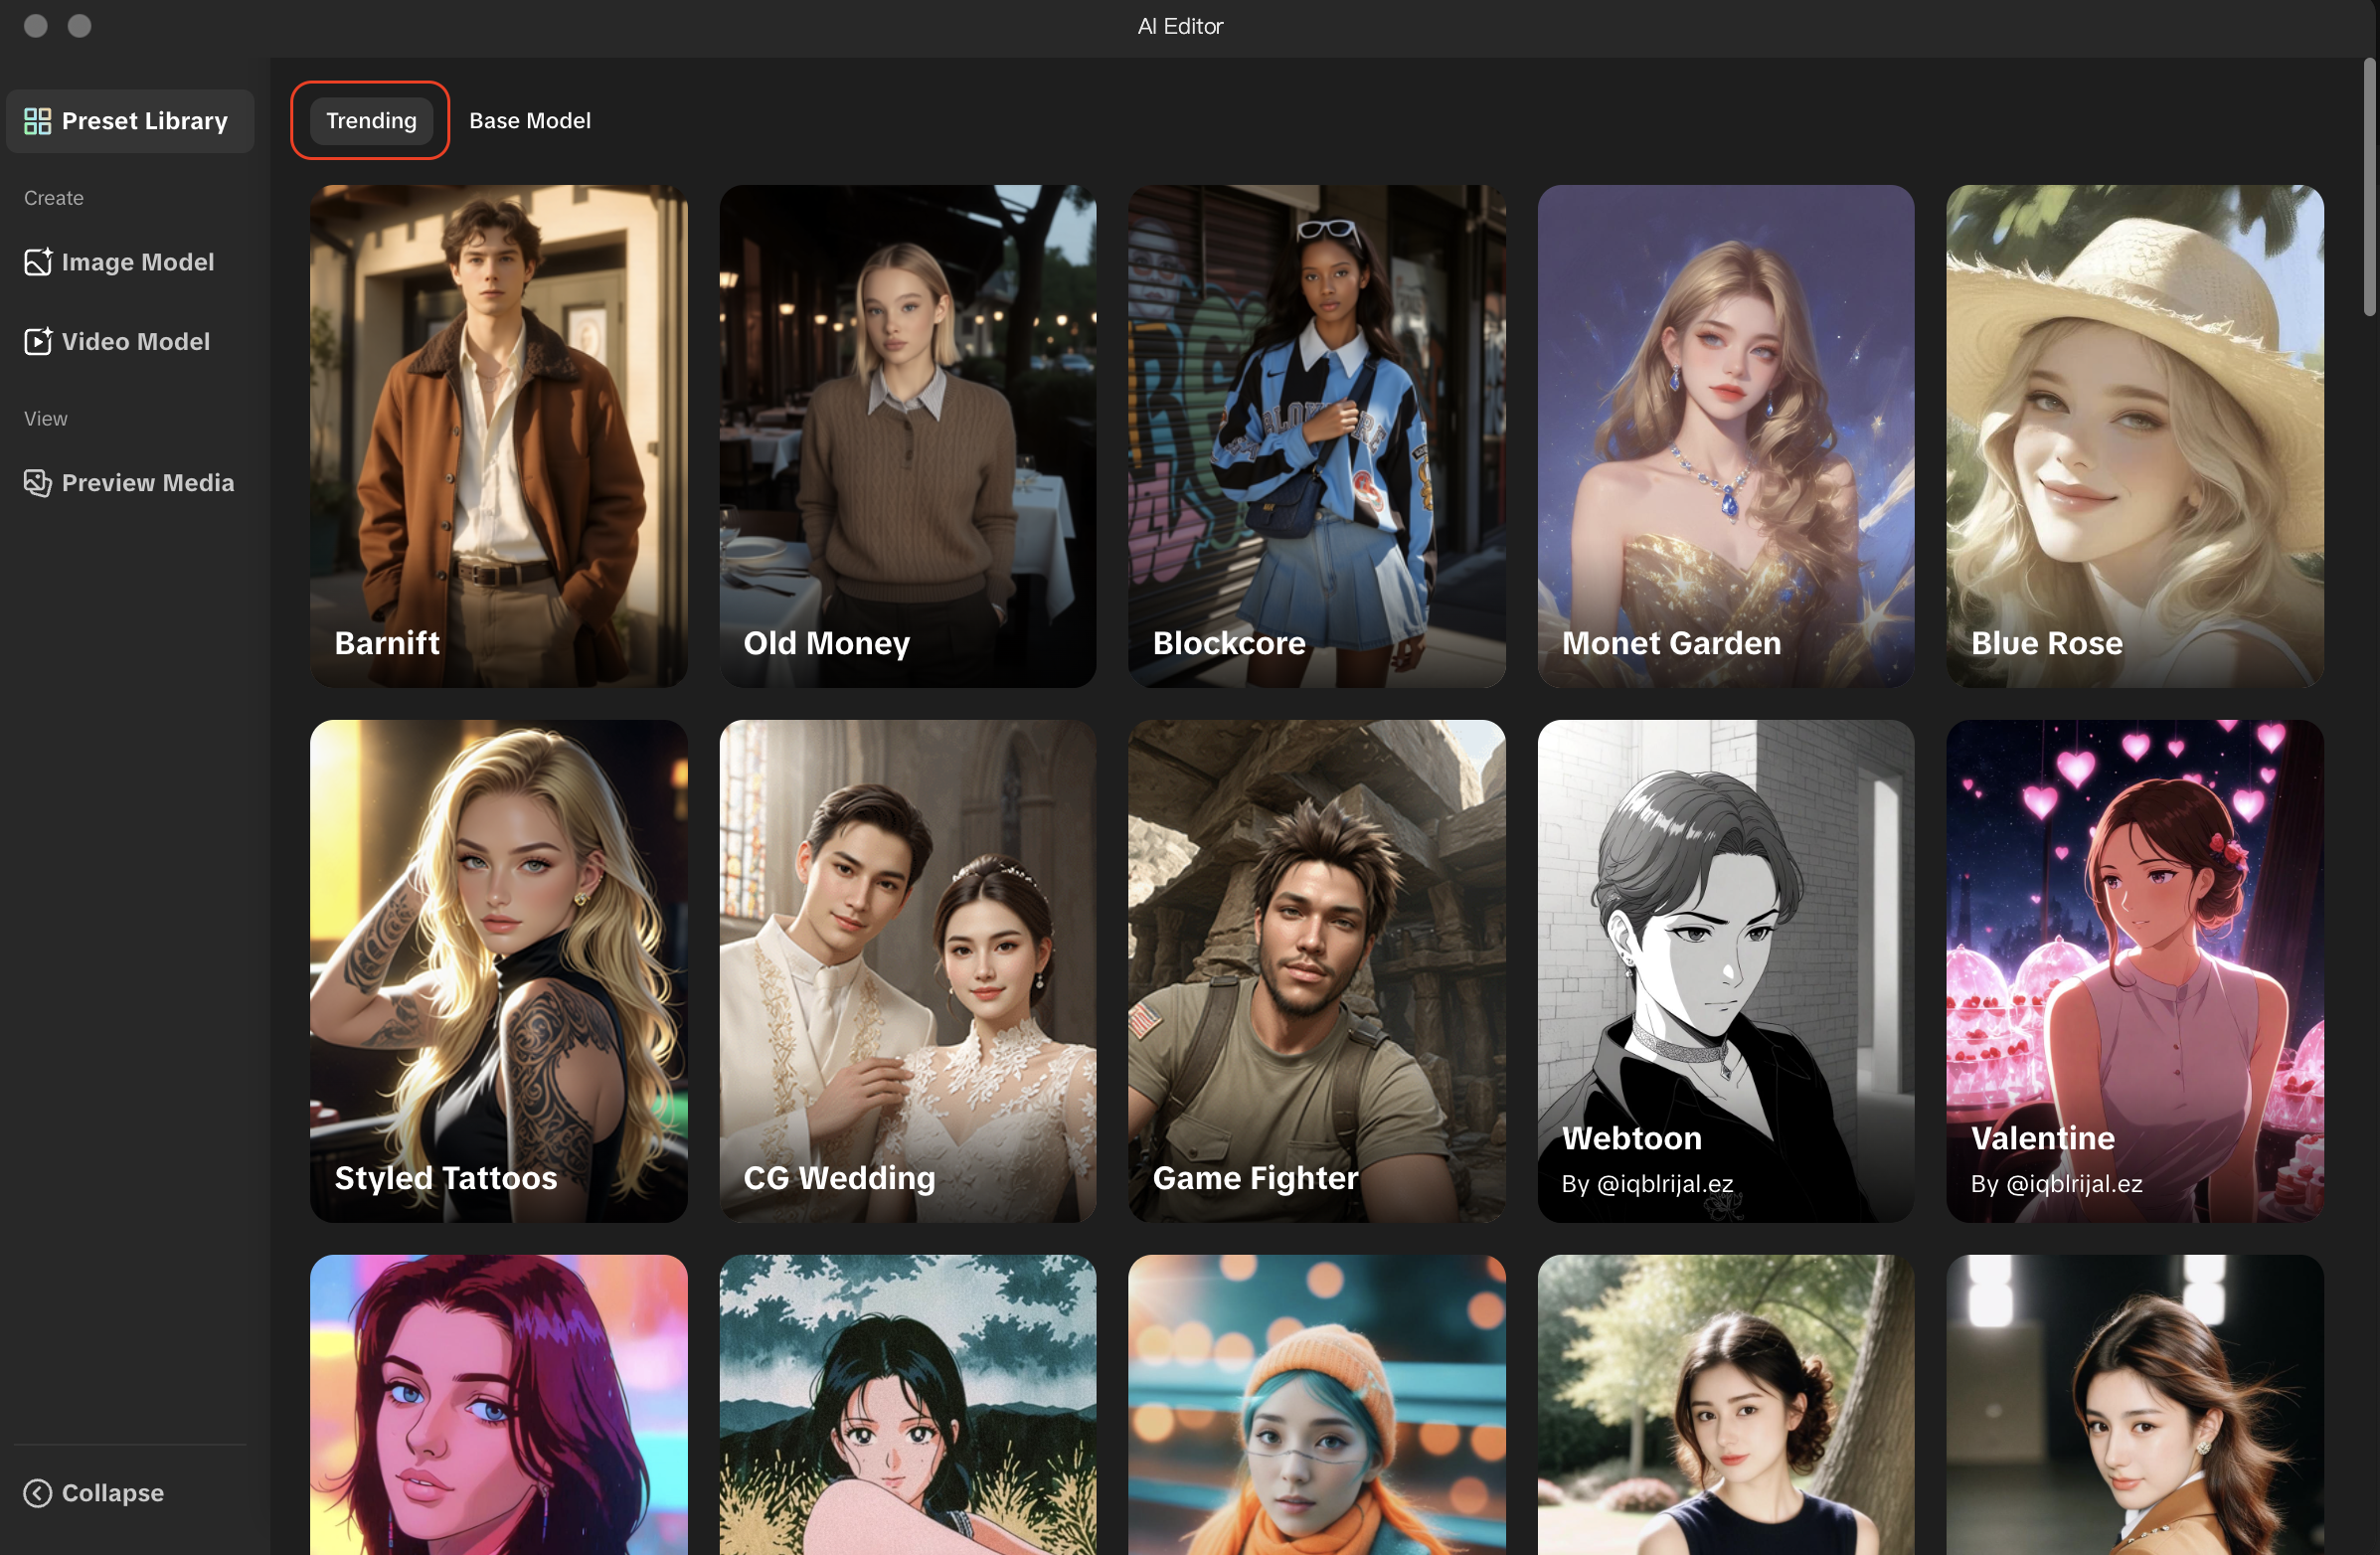
Task: Open the Blue Rose preset card
Action: click(2135, 436)
